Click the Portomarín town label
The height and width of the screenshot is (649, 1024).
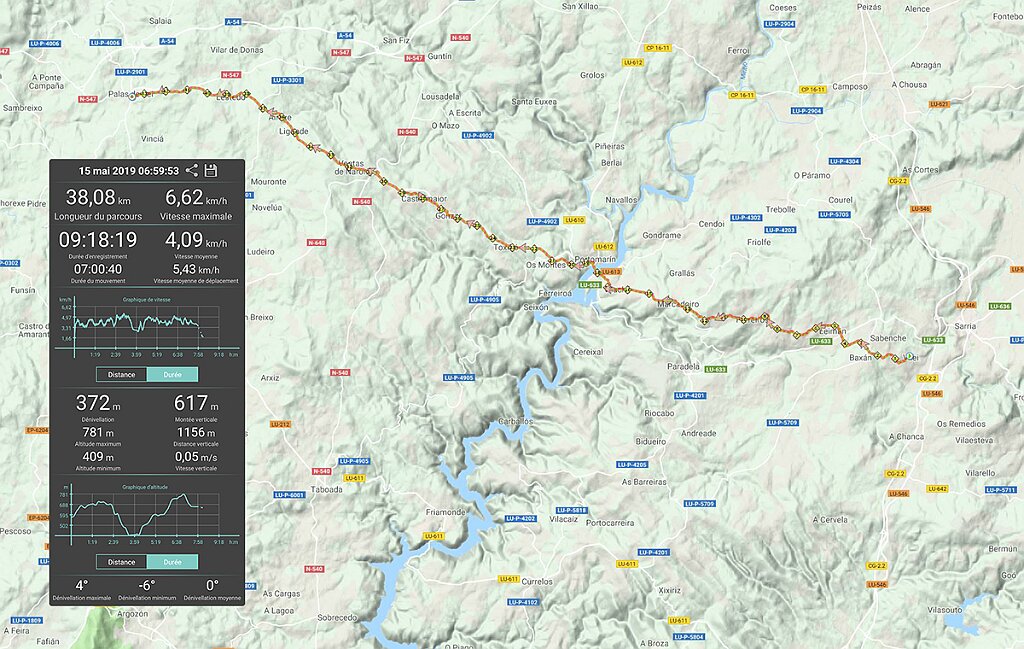pyautogui.click(x=595, y=259)
